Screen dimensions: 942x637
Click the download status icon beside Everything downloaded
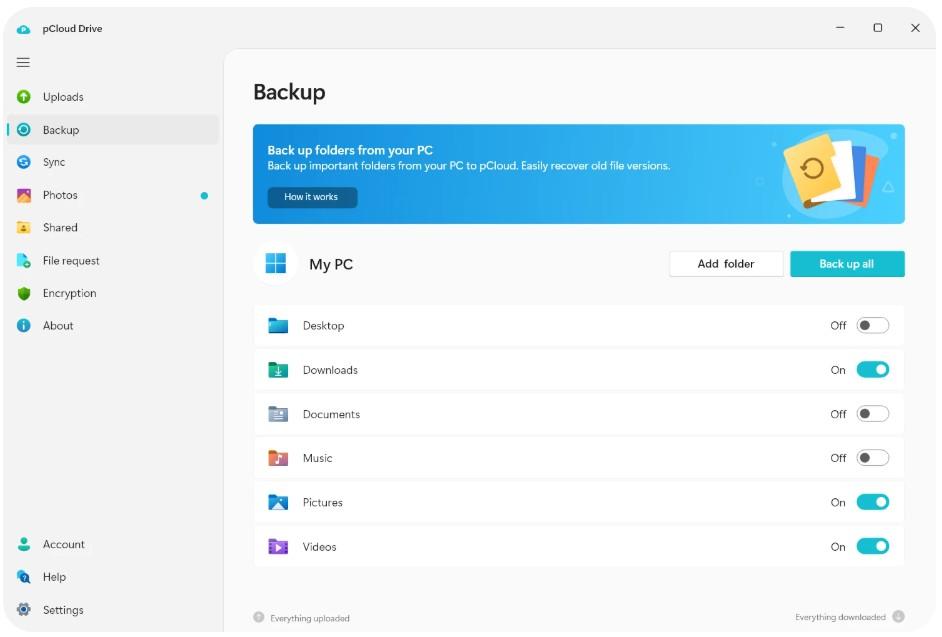[899, 617]
